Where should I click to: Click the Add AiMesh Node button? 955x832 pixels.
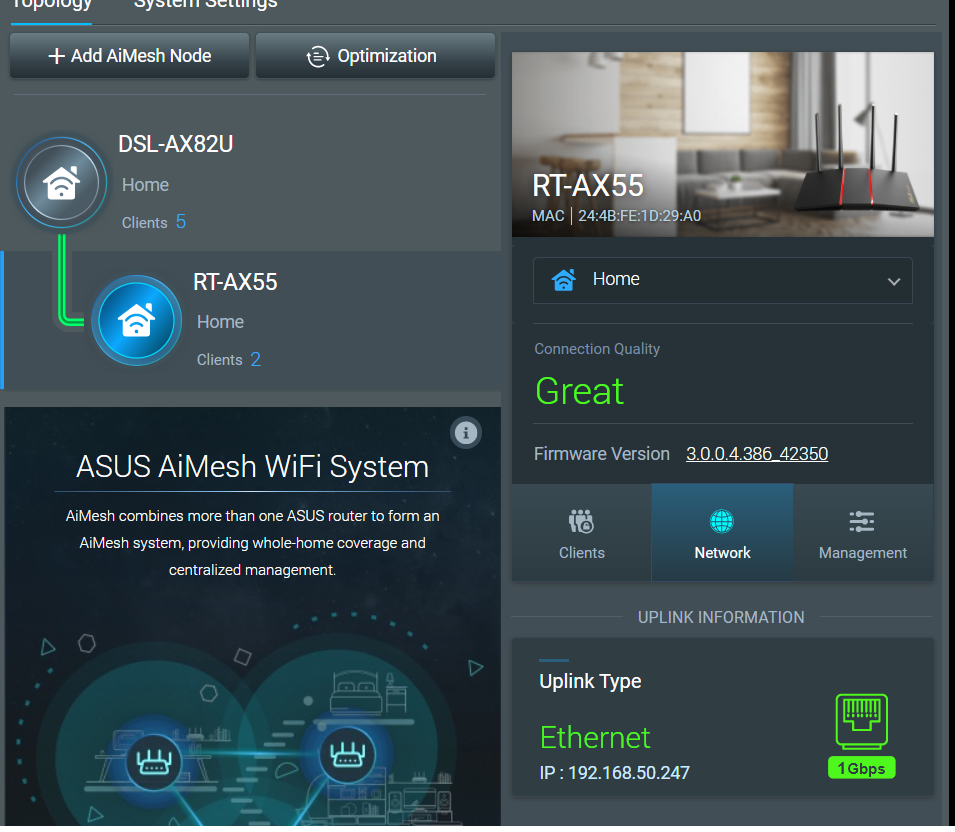coord(129,55)
